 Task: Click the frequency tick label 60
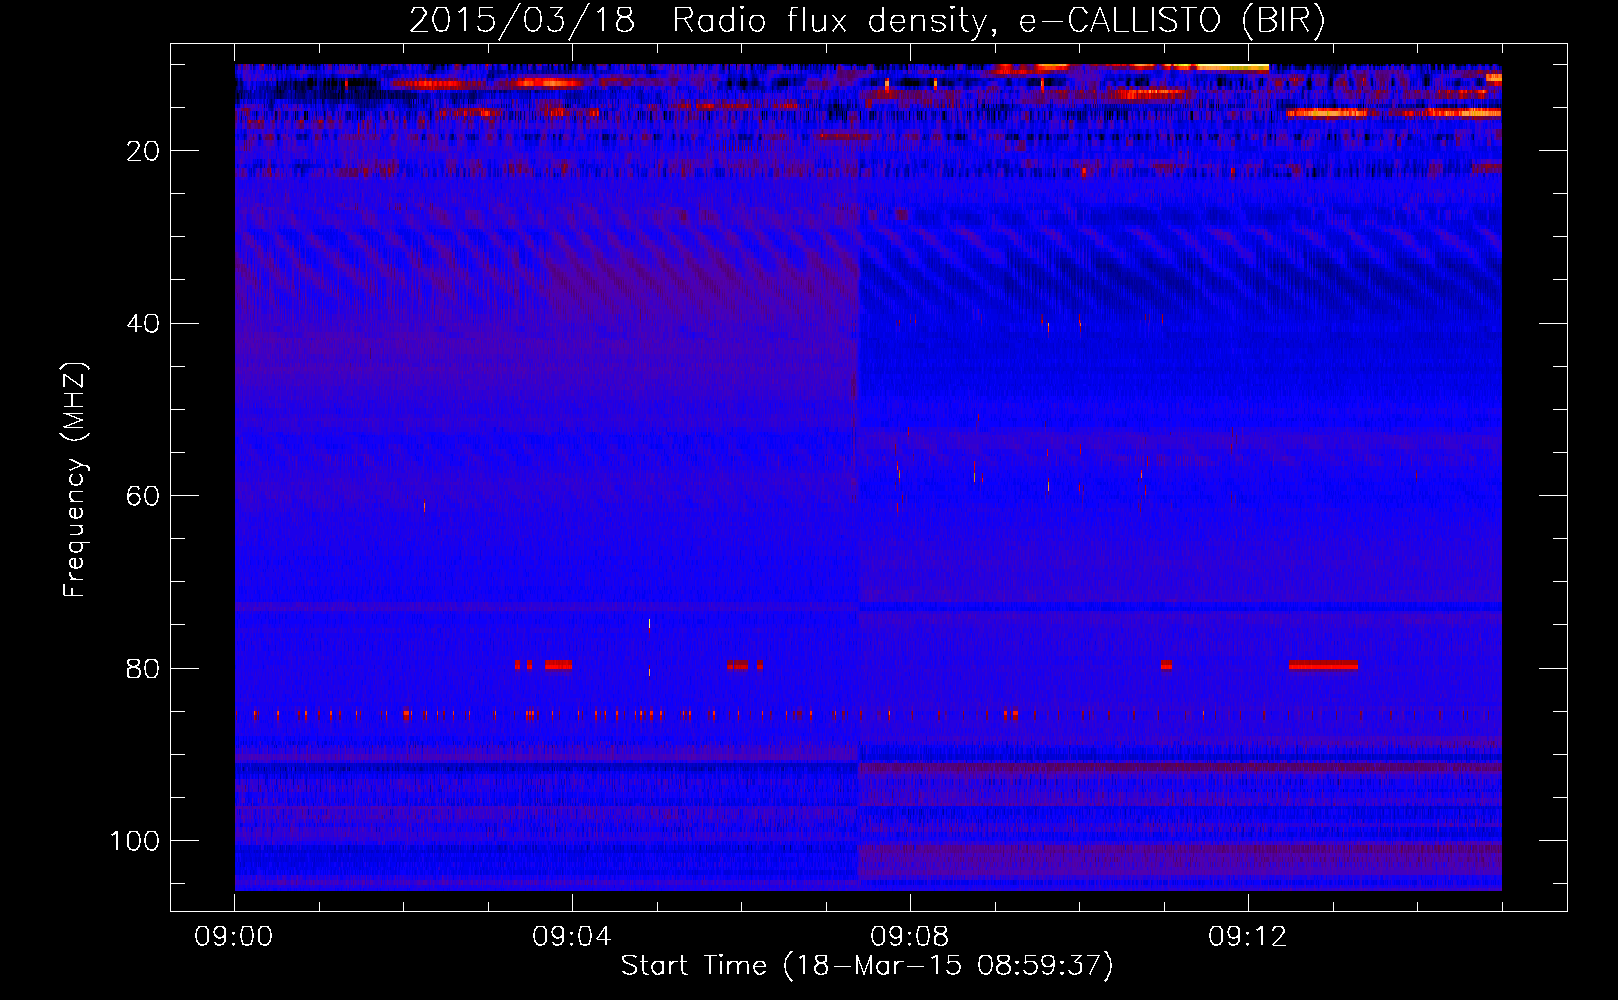(x=144, y=496)
